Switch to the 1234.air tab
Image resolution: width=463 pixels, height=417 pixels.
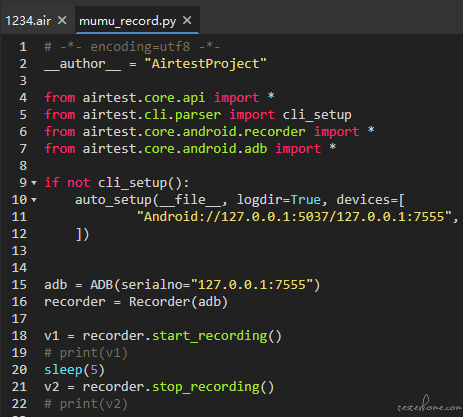click(28, 21)
